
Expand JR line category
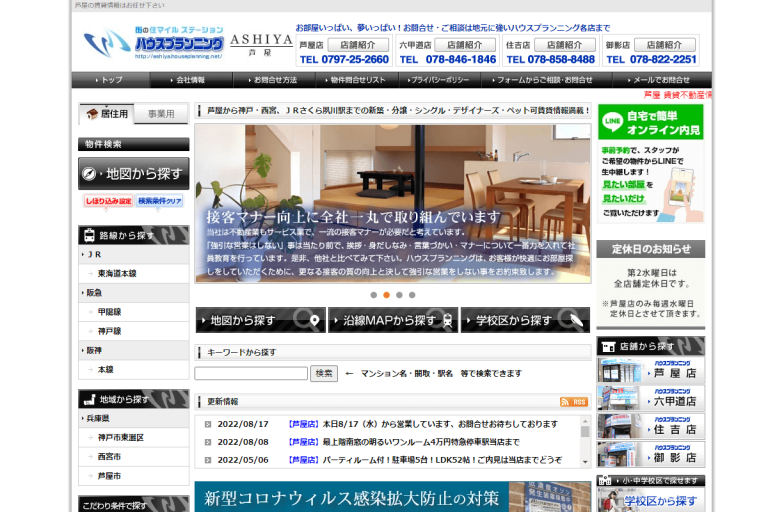133,254
